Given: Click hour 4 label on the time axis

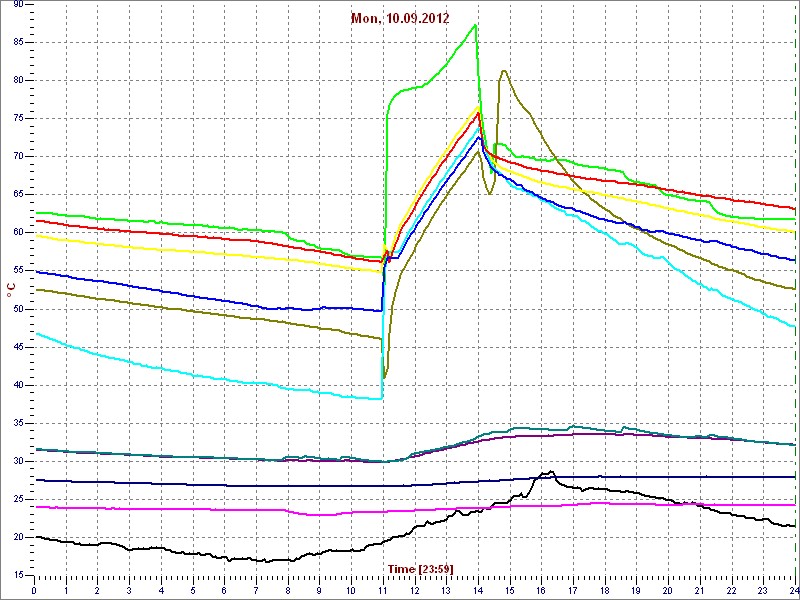Looking at the screenshot, I should [161, 591].
